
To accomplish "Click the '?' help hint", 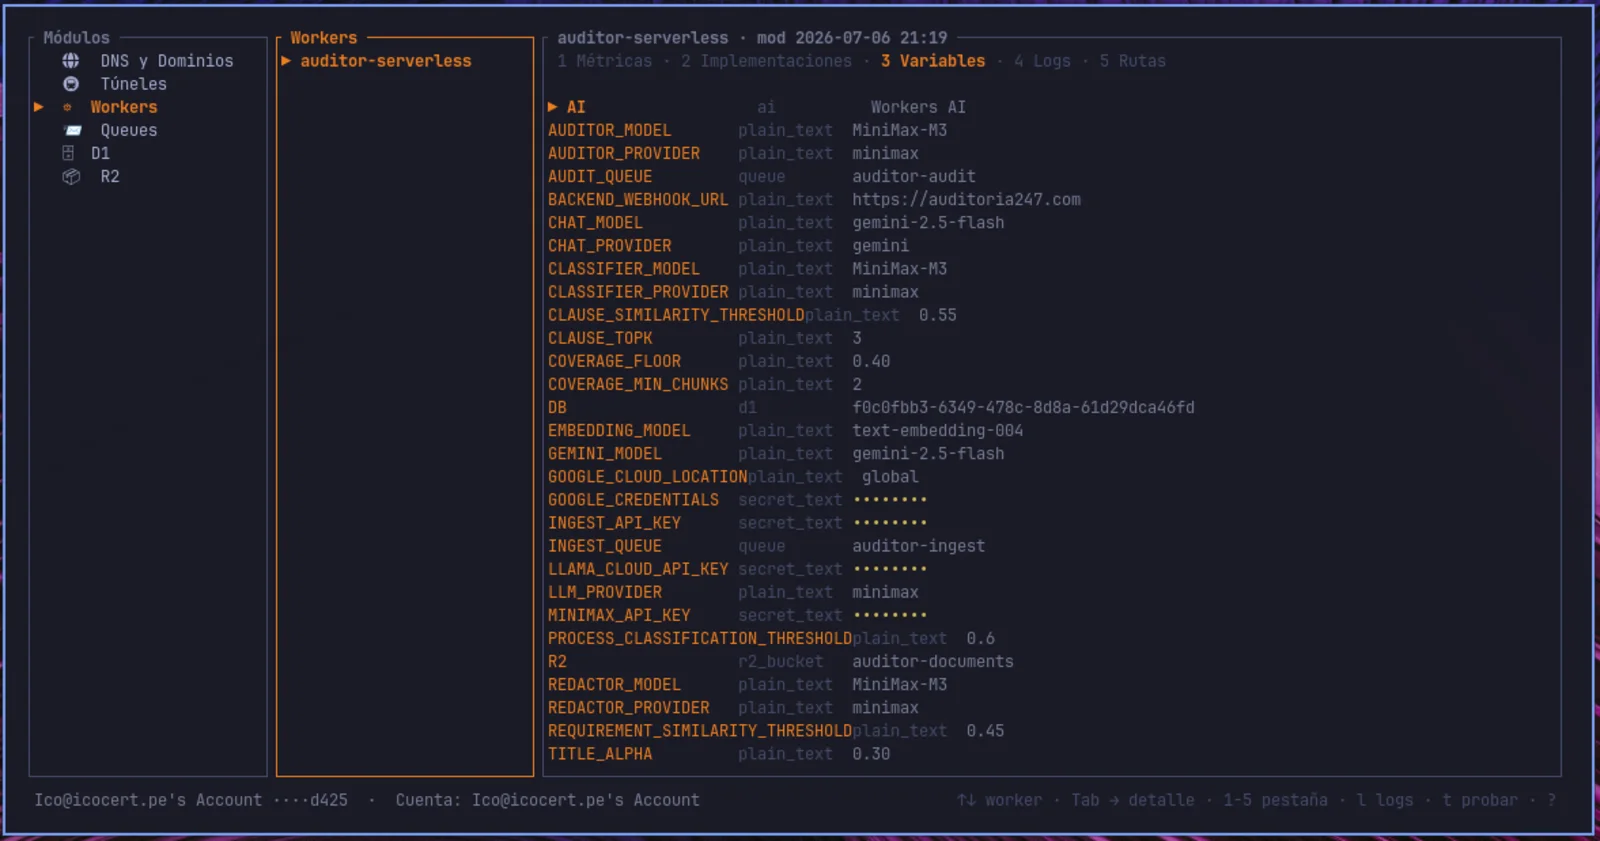I will (1552, 800).
